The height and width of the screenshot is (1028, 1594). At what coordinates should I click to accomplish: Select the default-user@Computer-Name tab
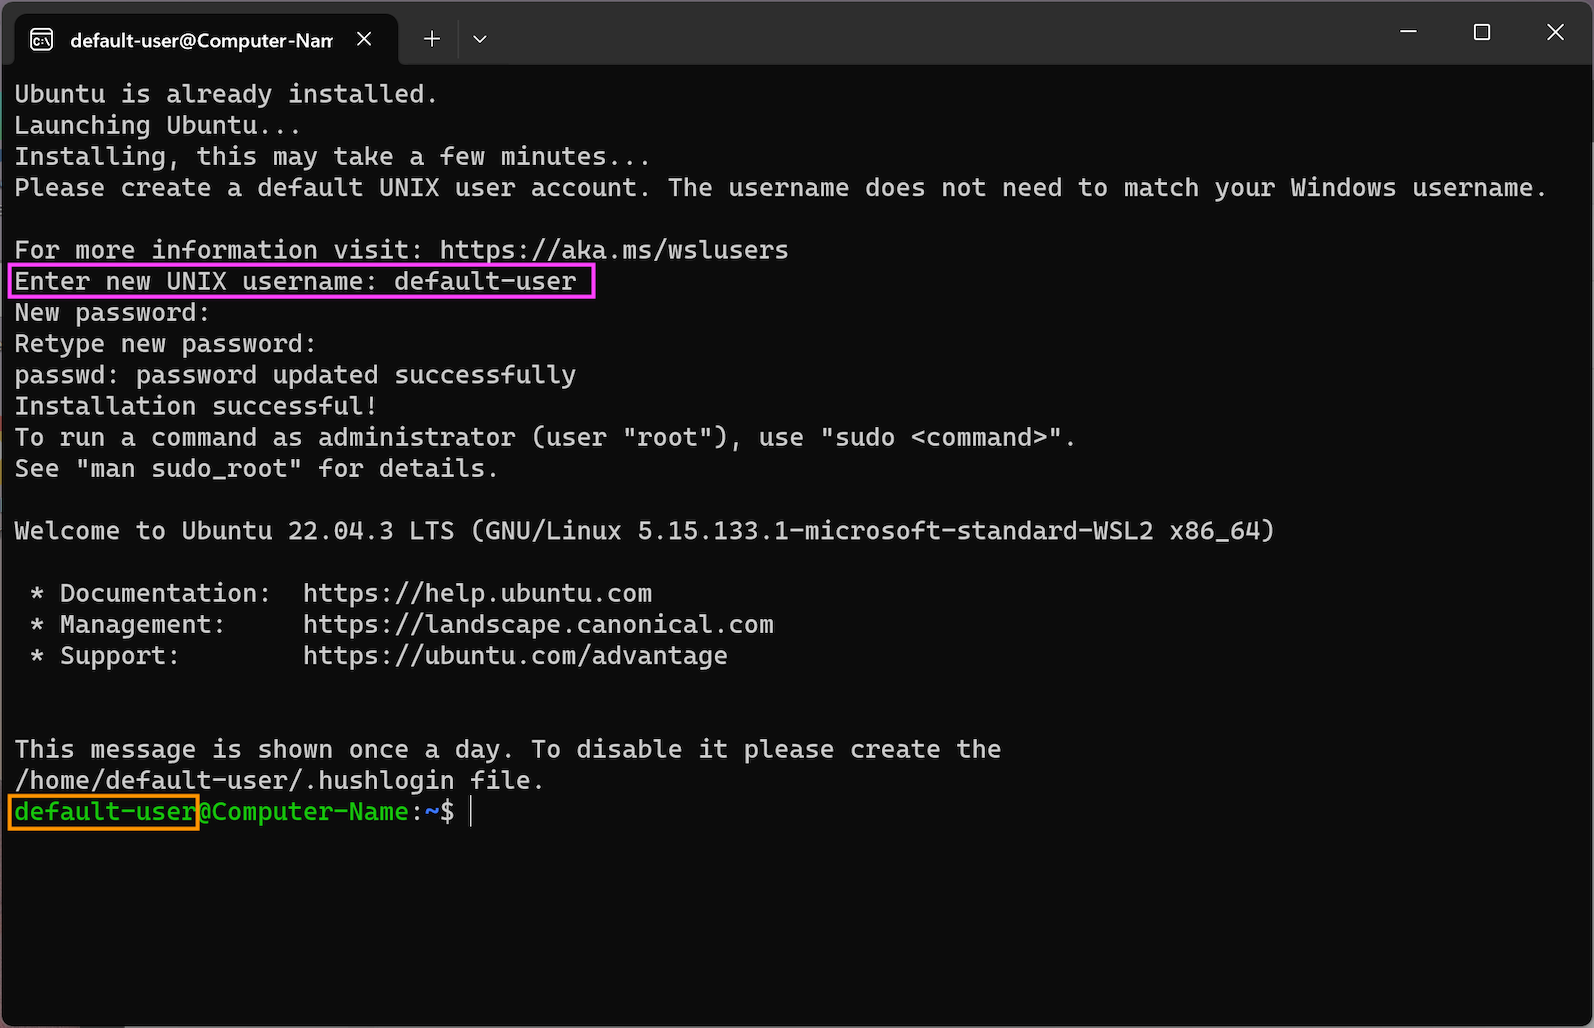pos(200,40)
